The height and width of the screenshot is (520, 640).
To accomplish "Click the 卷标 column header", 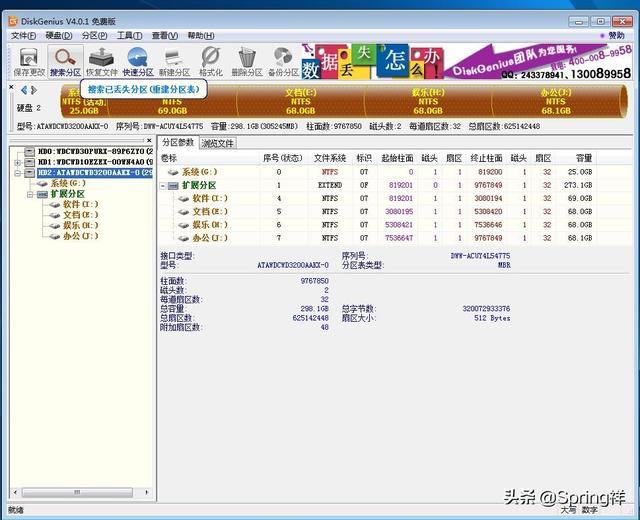I will 209,158.
